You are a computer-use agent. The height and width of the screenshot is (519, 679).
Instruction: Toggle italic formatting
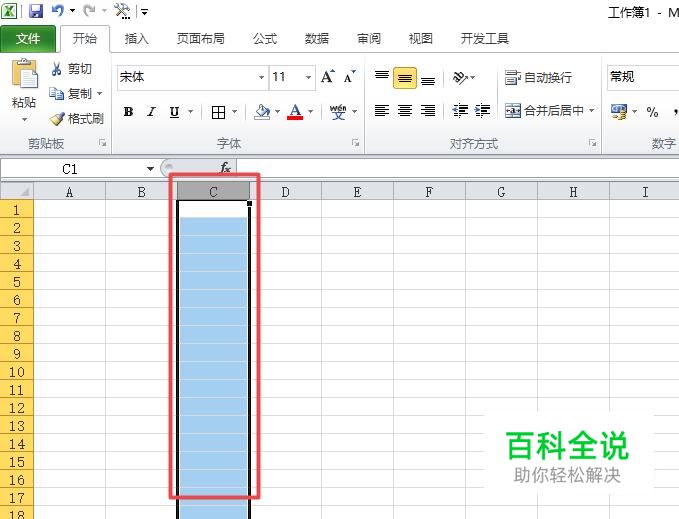click(151, 112)
